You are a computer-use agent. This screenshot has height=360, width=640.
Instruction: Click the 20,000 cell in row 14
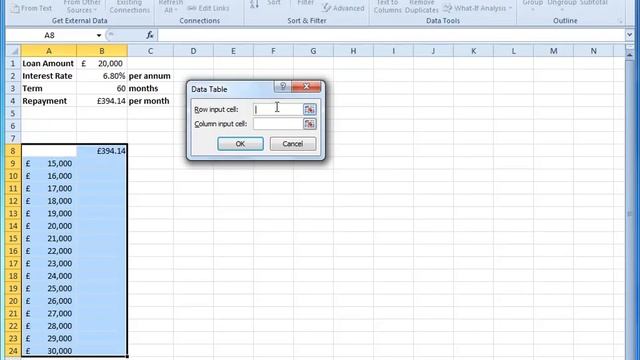pos(49,226)
